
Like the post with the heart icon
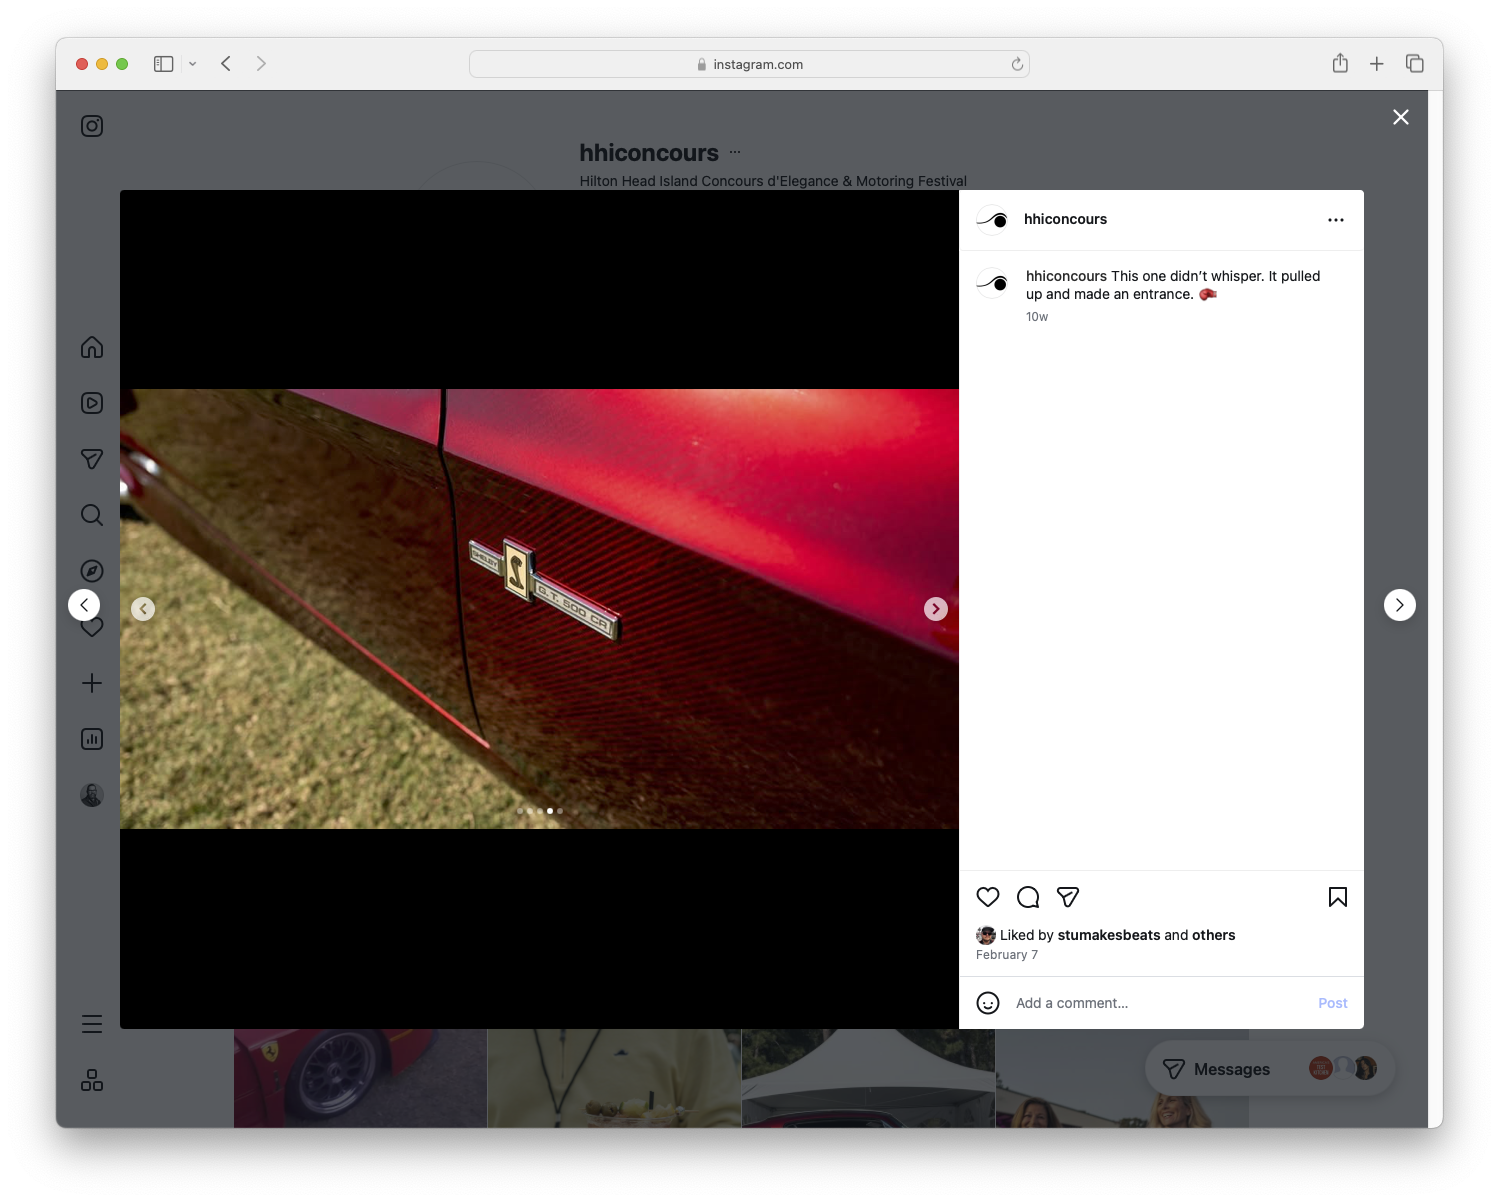[x=988, y=897]
